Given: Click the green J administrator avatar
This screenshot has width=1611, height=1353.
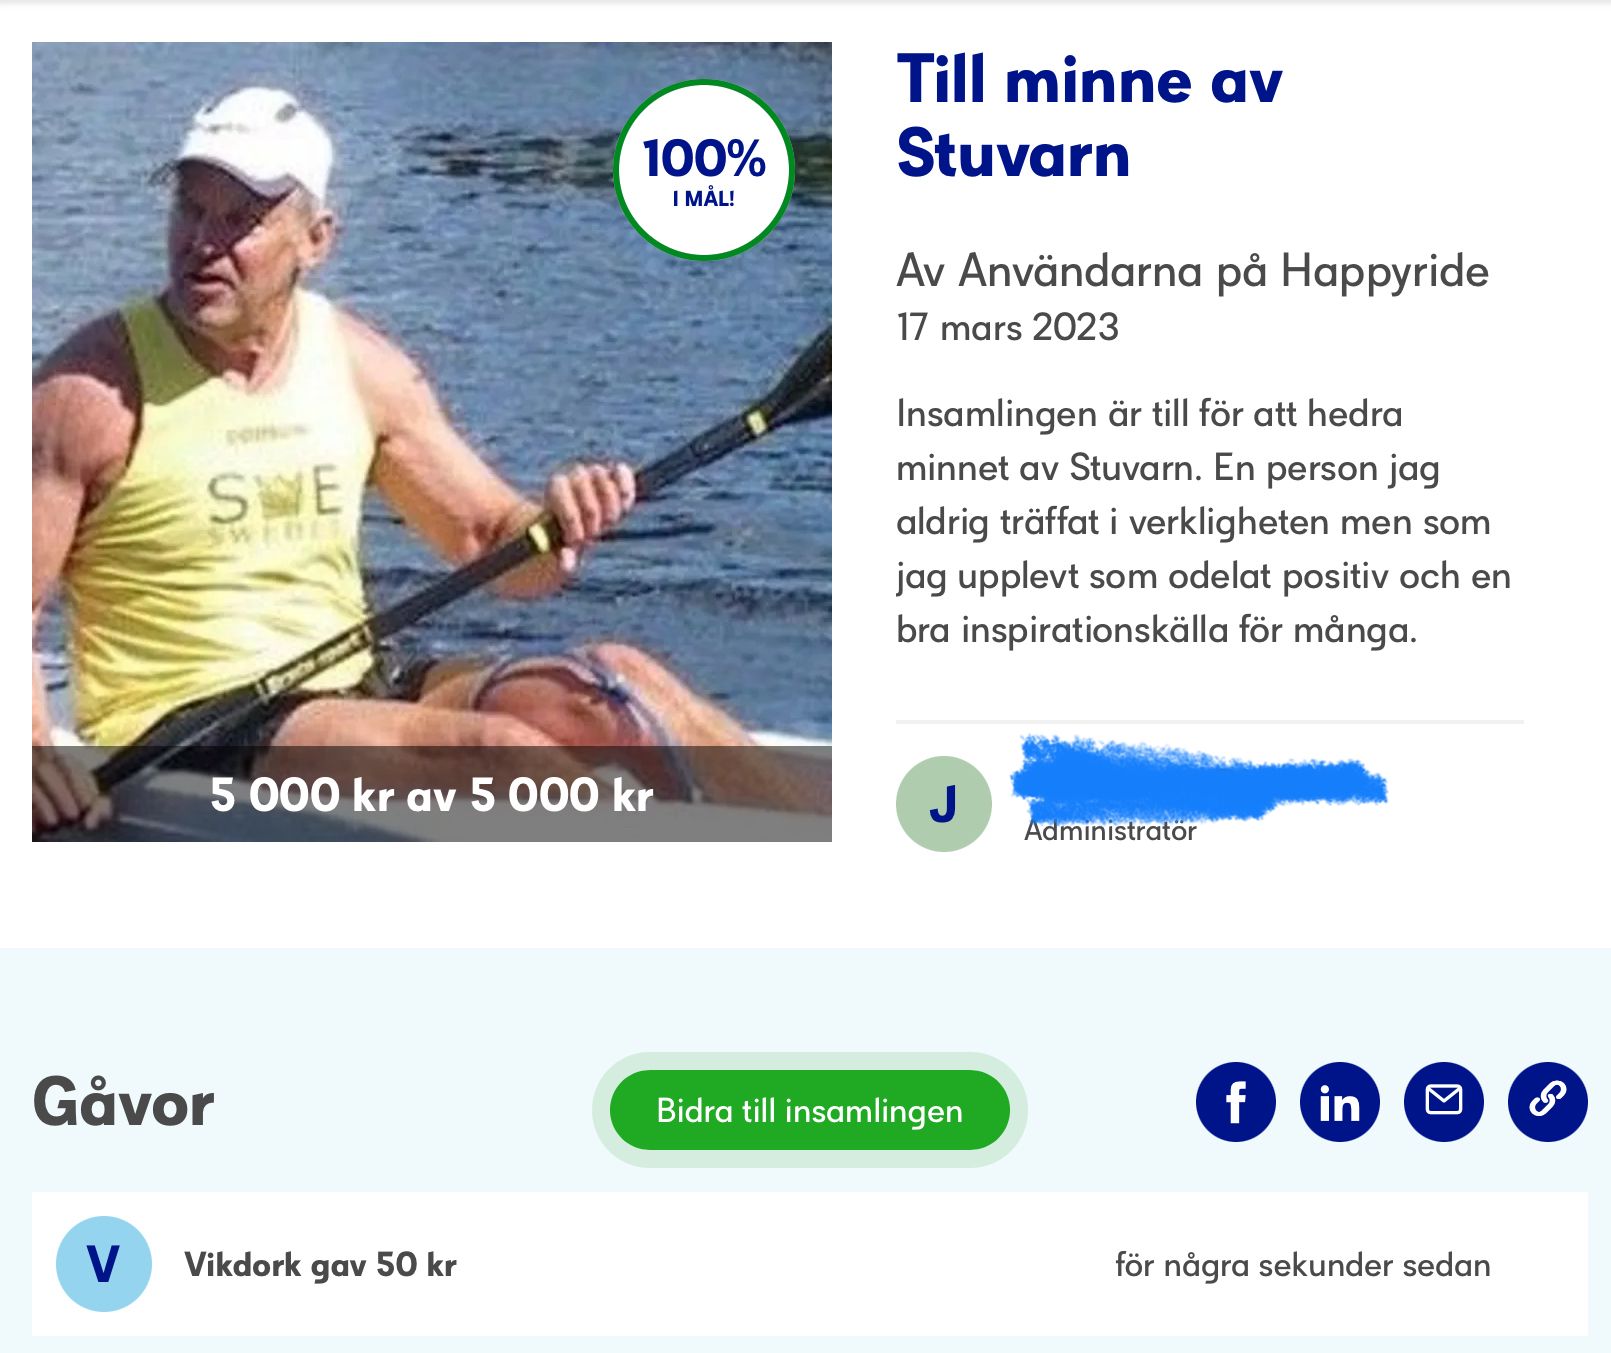Looking at the screenshot, I should click(943, 804).
